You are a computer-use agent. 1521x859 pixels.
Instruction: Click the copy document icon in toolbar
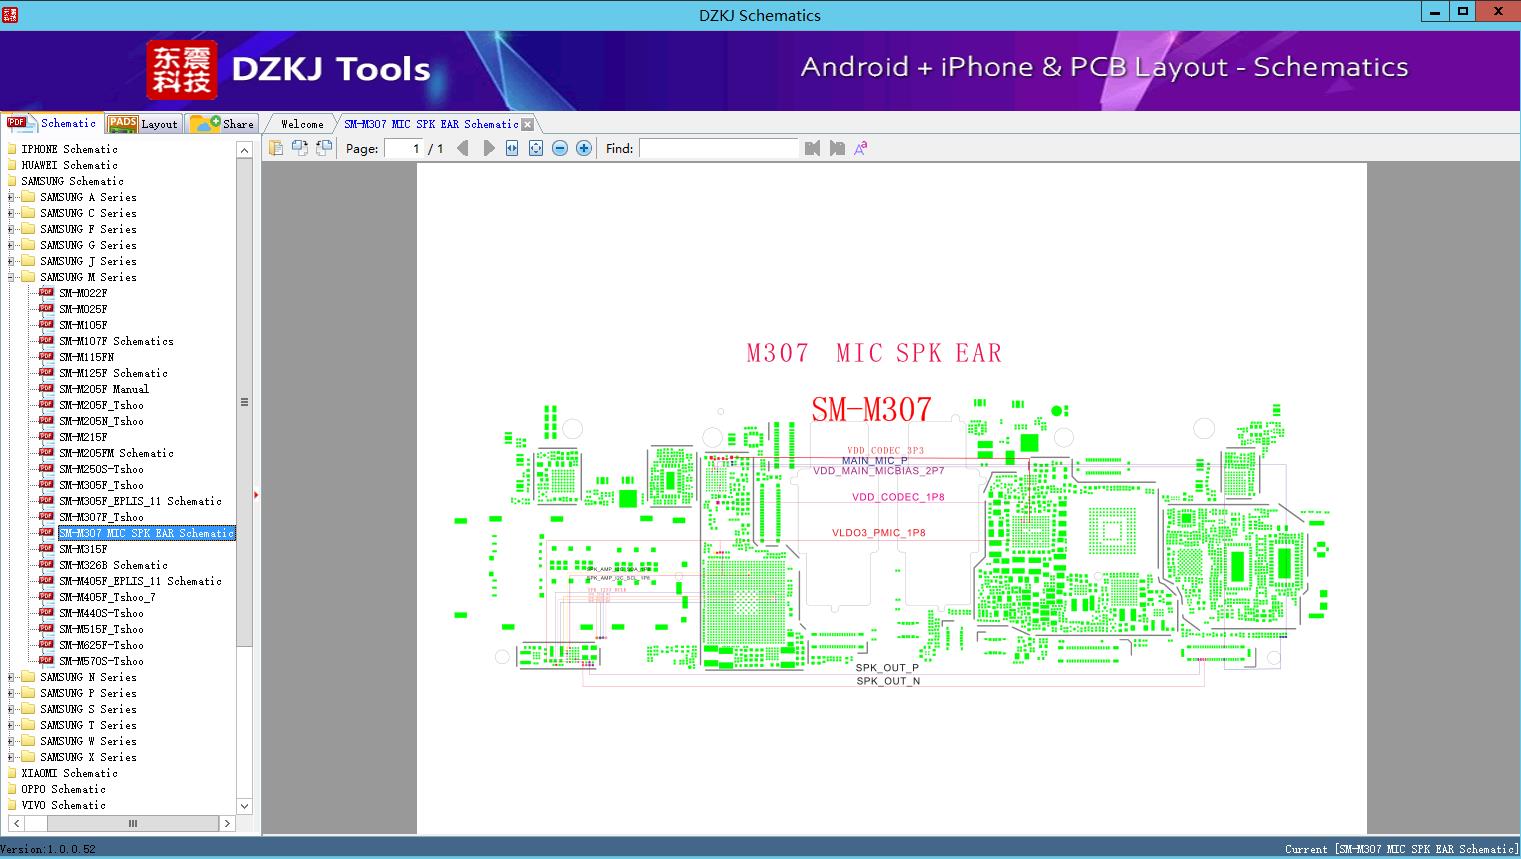(276, 148)
